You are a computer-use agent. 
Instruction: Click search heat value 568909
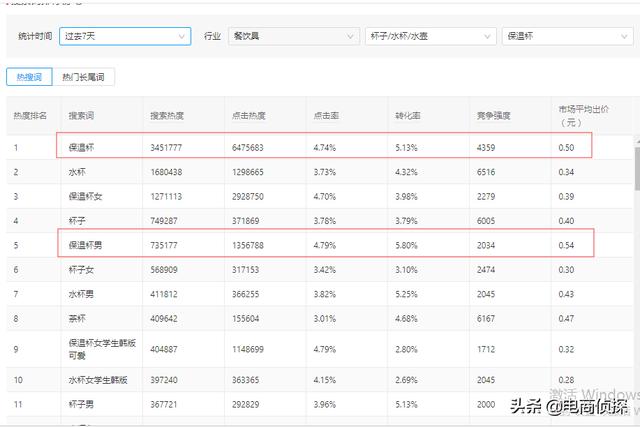pyautogui.click(x=164, y=269)
